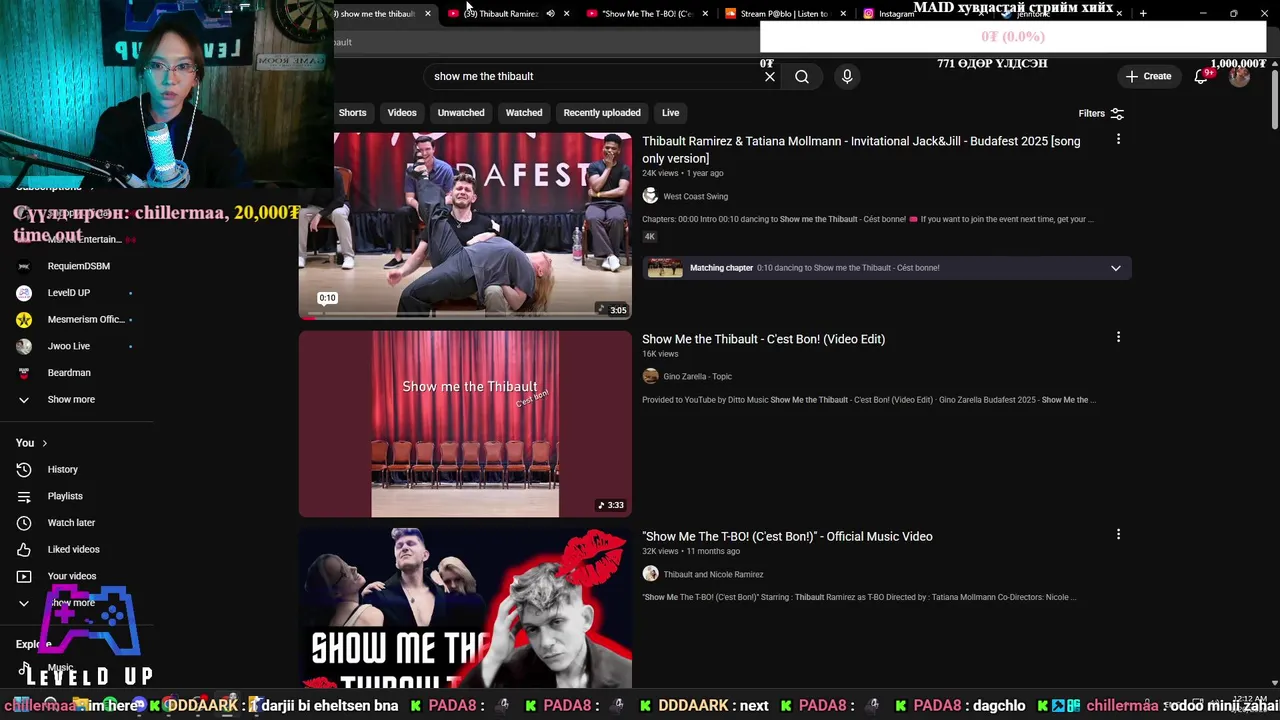Click West Coast Swing channel avatar

pos(650,196)
